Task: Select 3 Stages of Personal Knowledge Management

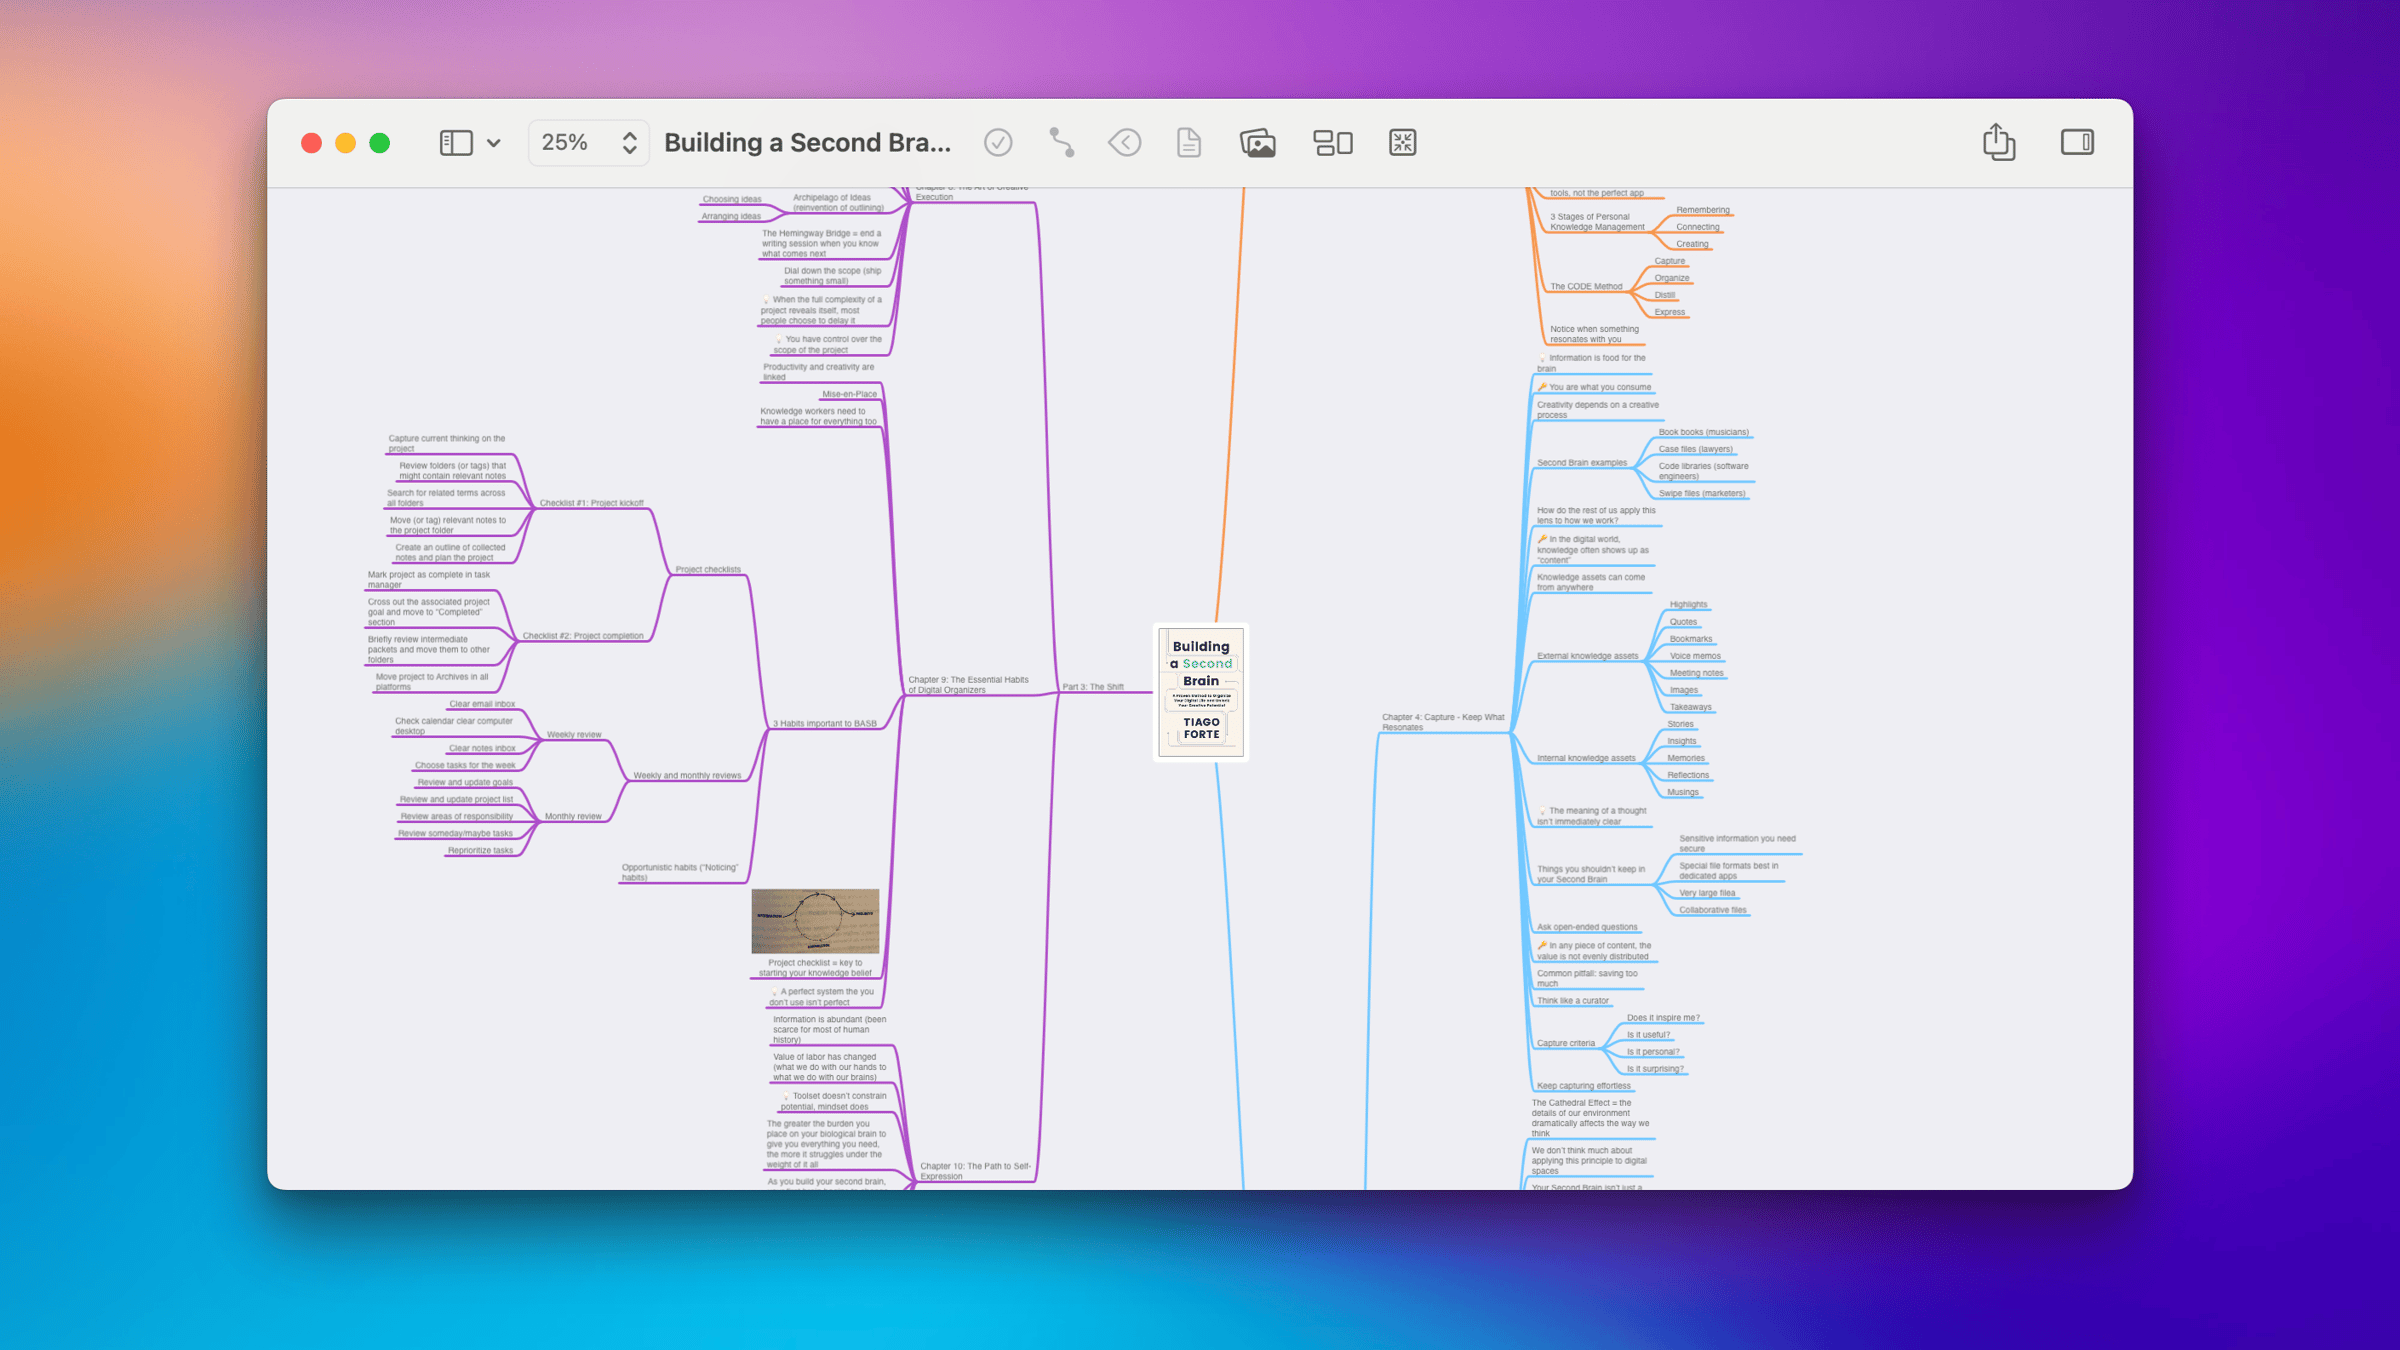Action: pos(1597,222)
